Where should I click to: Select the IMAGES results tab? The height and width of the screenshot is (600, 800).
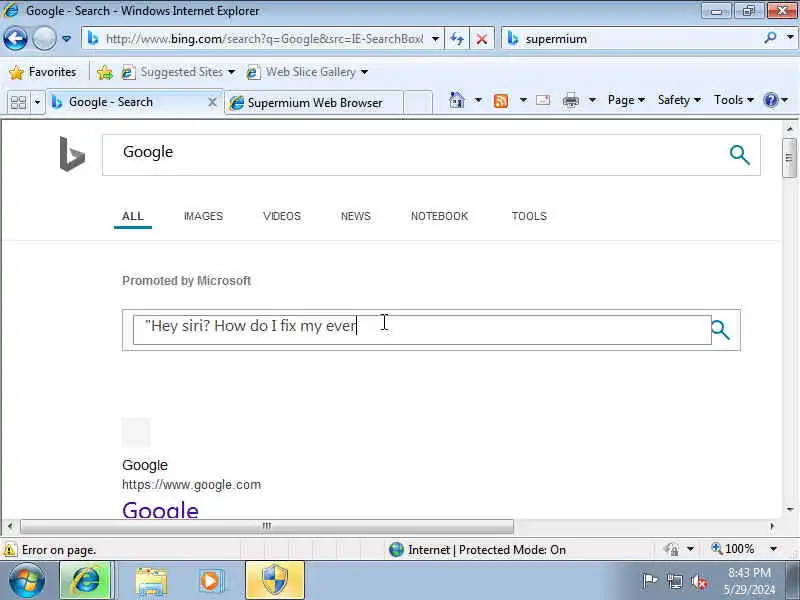[x=203, y=216]
